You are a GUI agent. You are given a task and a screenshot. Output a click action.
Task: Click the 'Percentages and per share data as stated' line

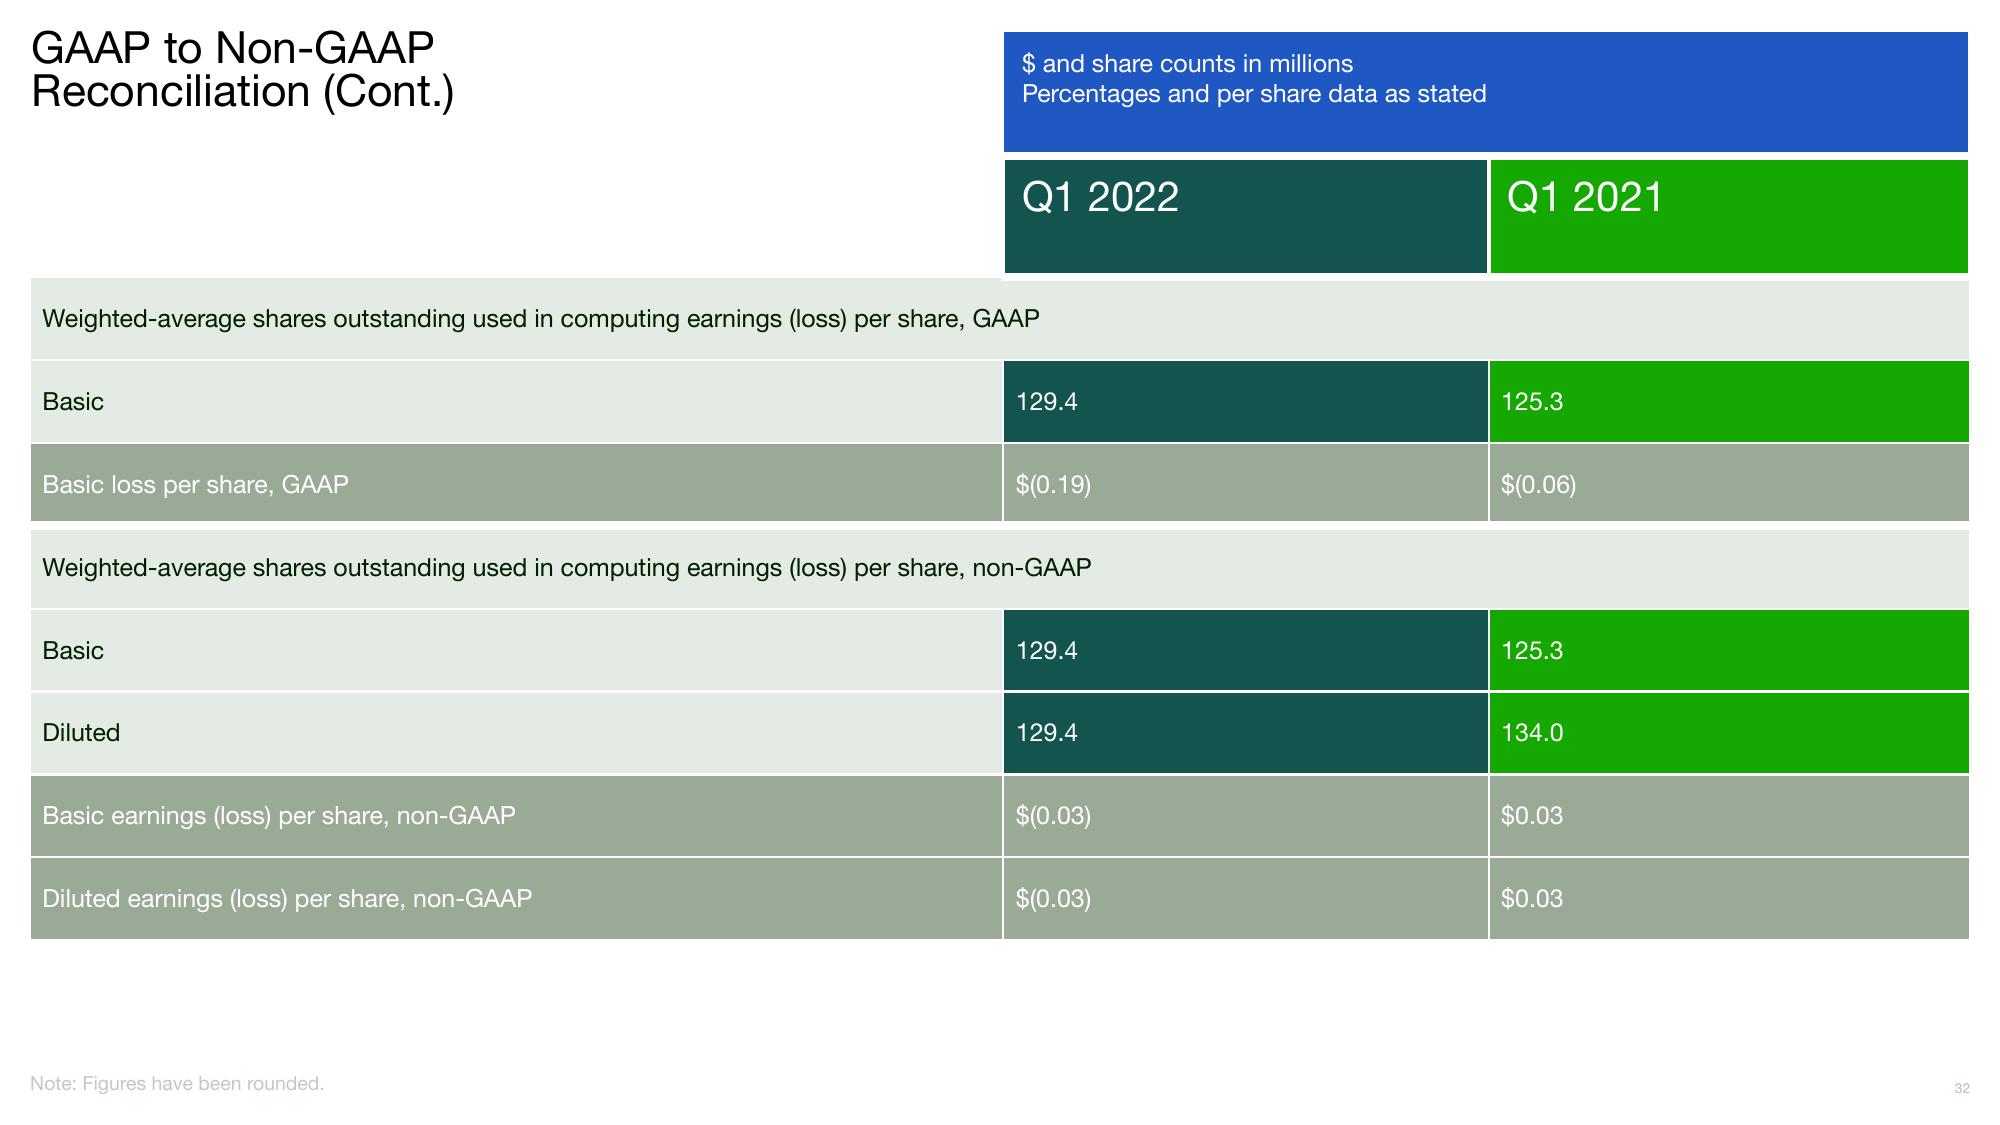pyautogui.click(x=1254, y=94)
